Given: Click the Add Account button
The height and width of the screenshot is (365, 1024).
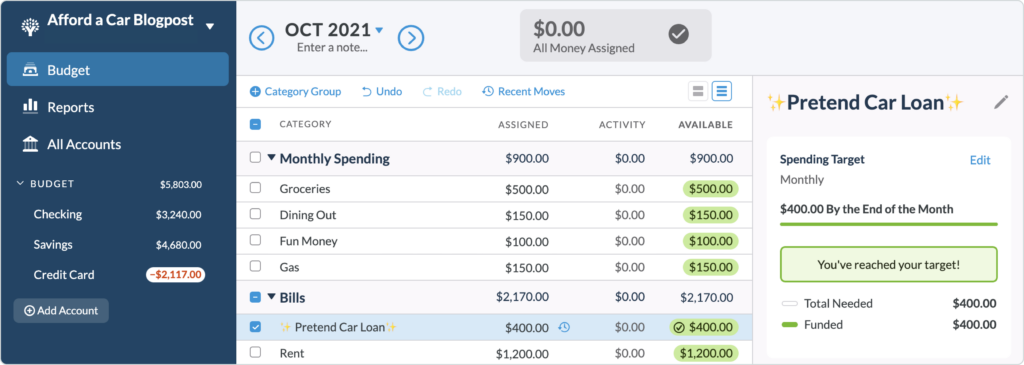Looking at the screenshot, I should tap(61, 311).
